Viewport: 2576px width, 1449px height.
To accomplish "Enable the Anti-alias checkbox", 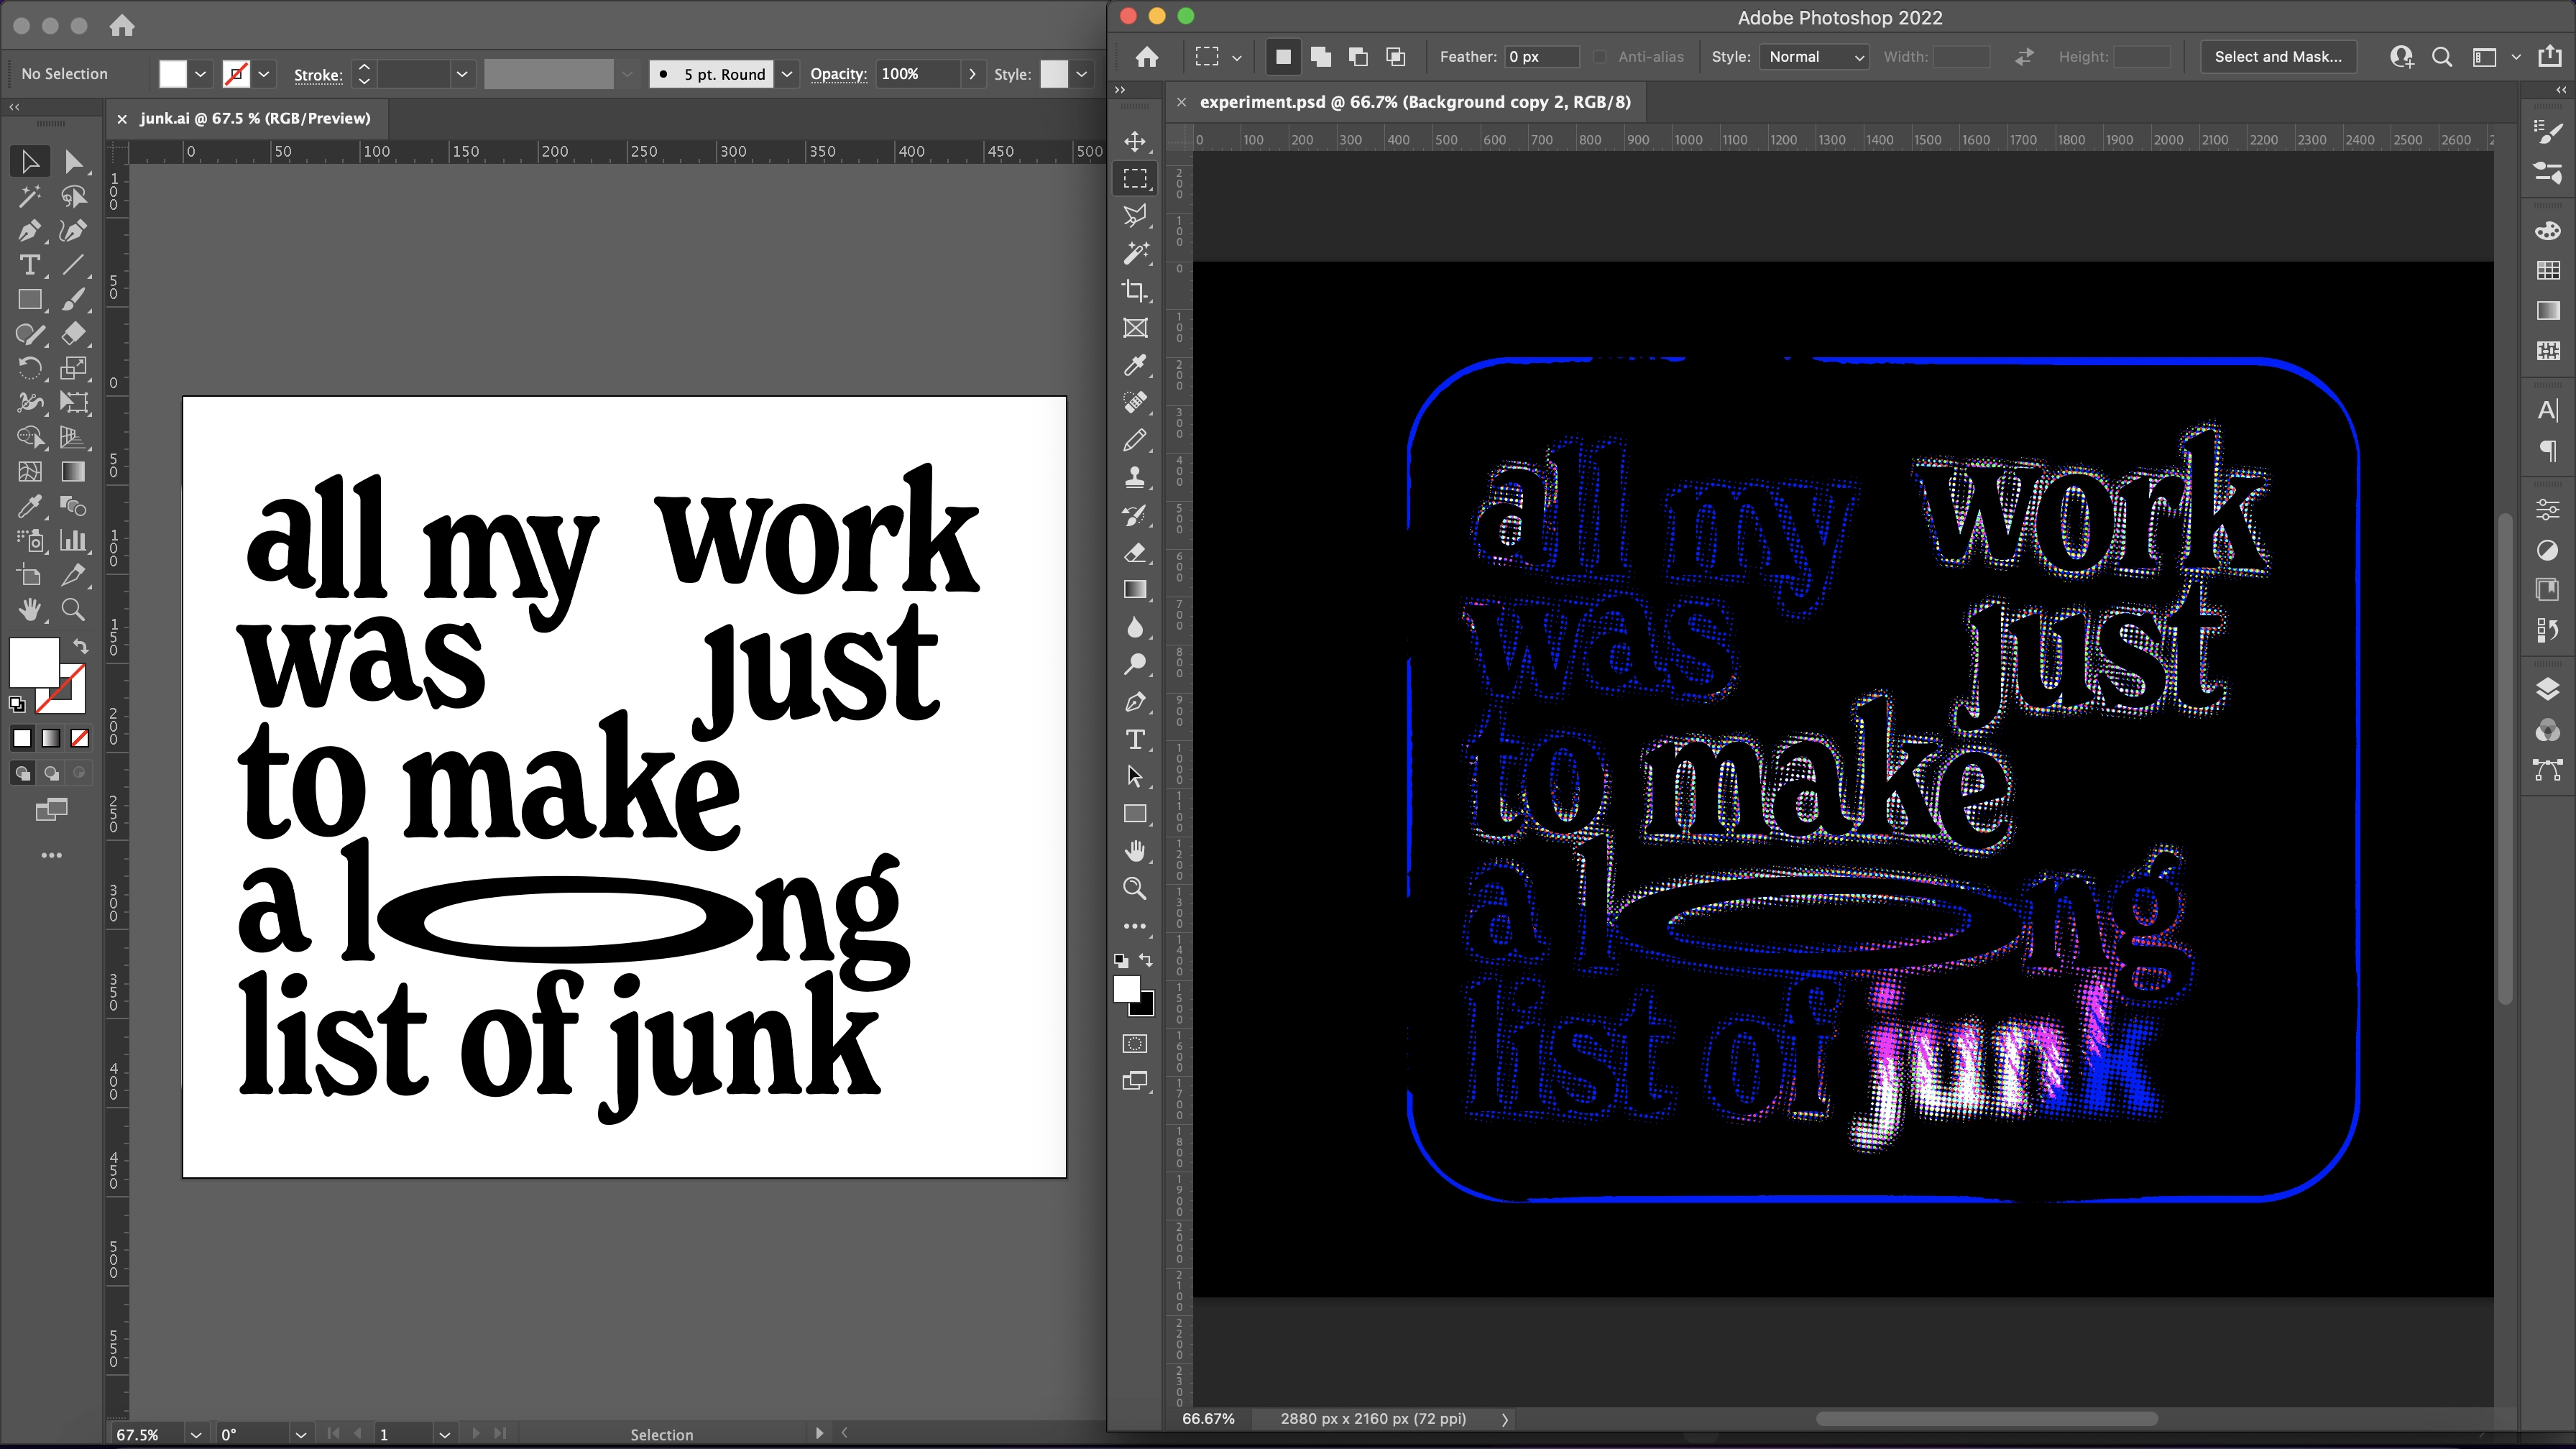I will pos(1600,57).
